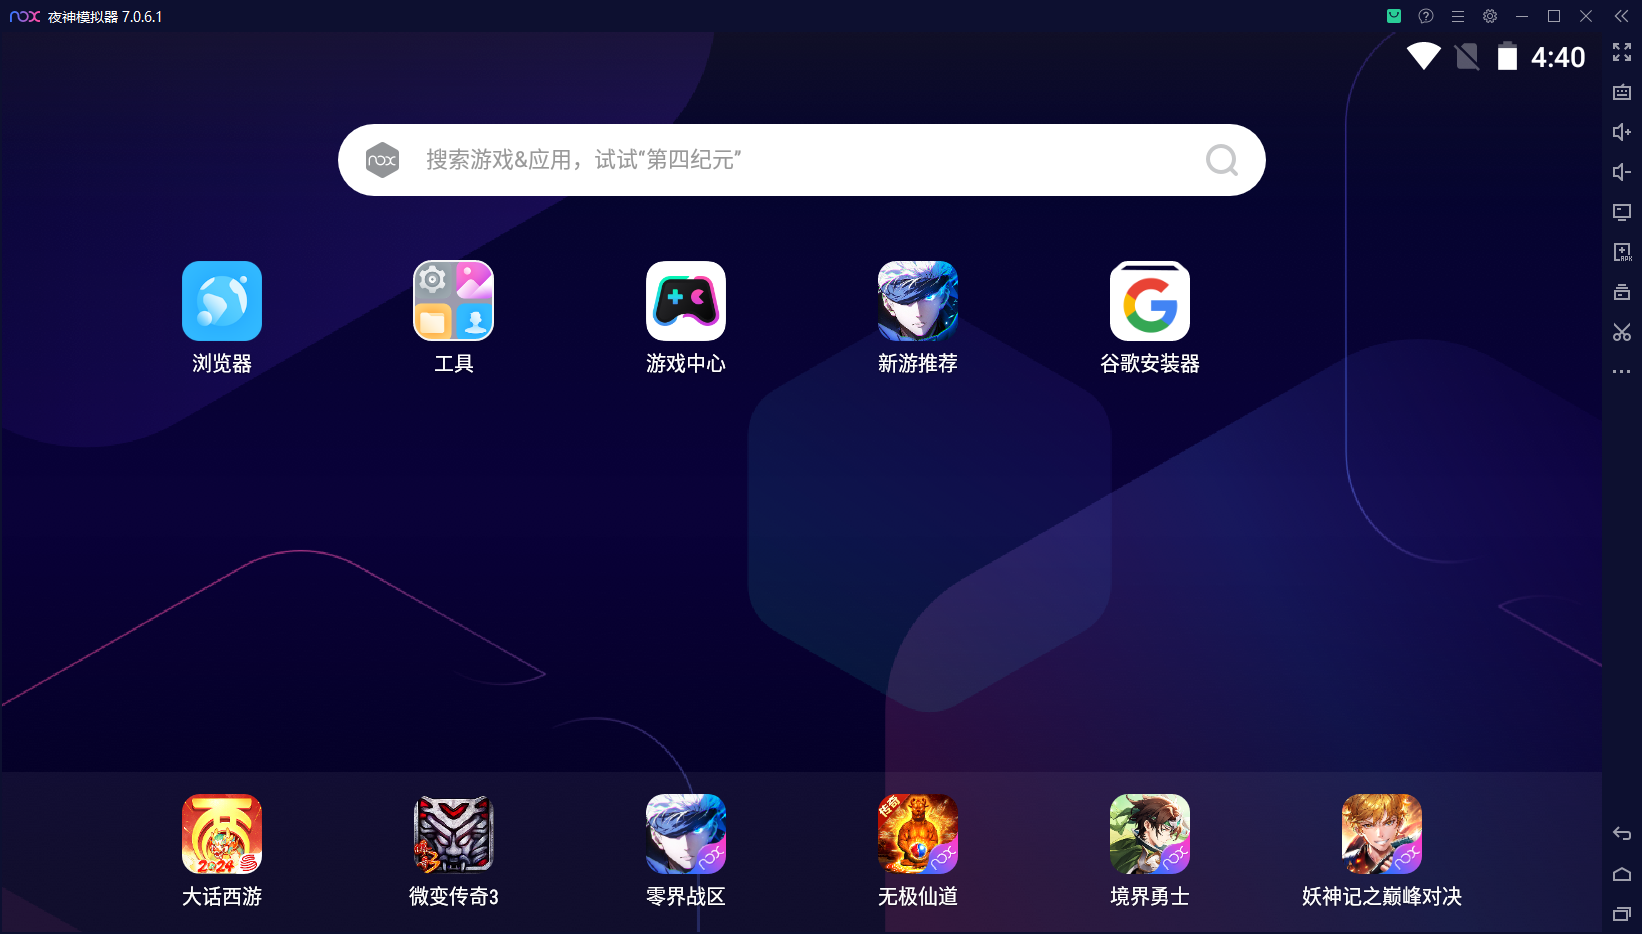The image size is (1642, 934).
Task: Launch the 游戏中心 game center app
Action: click(686, 301)
